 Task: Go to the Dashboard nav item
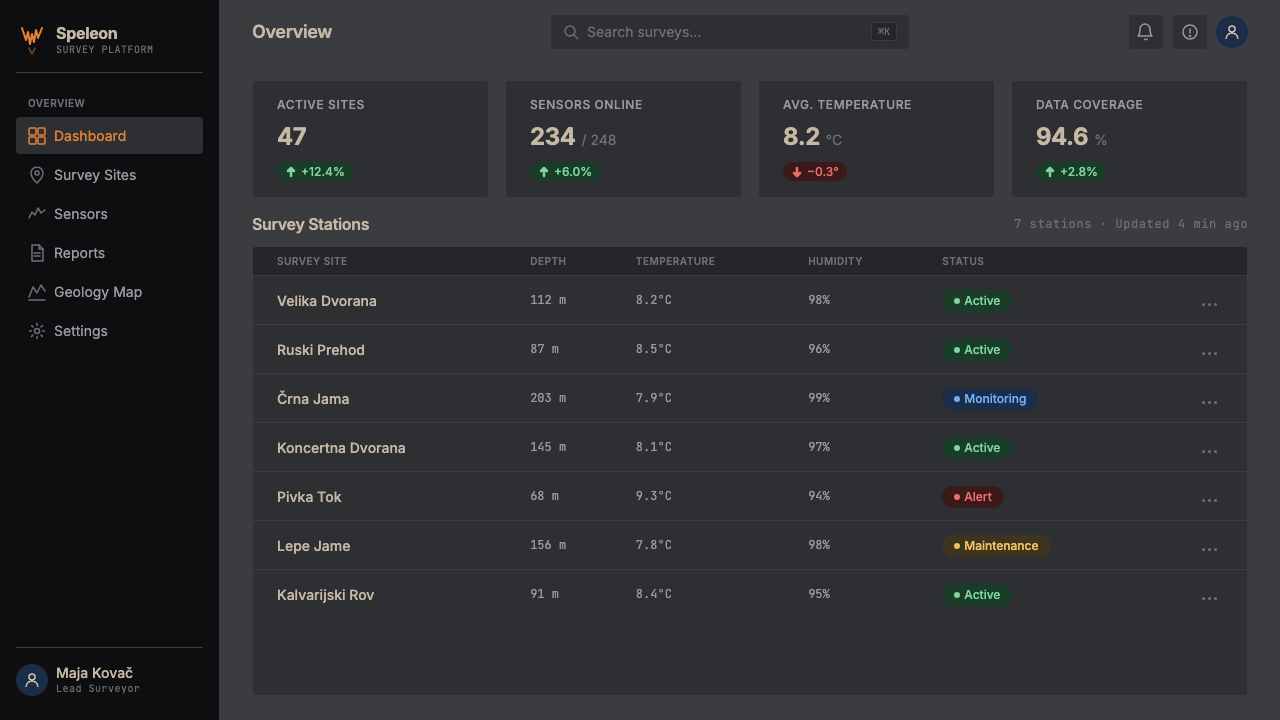pyautogui.click(x=109, y=136)
